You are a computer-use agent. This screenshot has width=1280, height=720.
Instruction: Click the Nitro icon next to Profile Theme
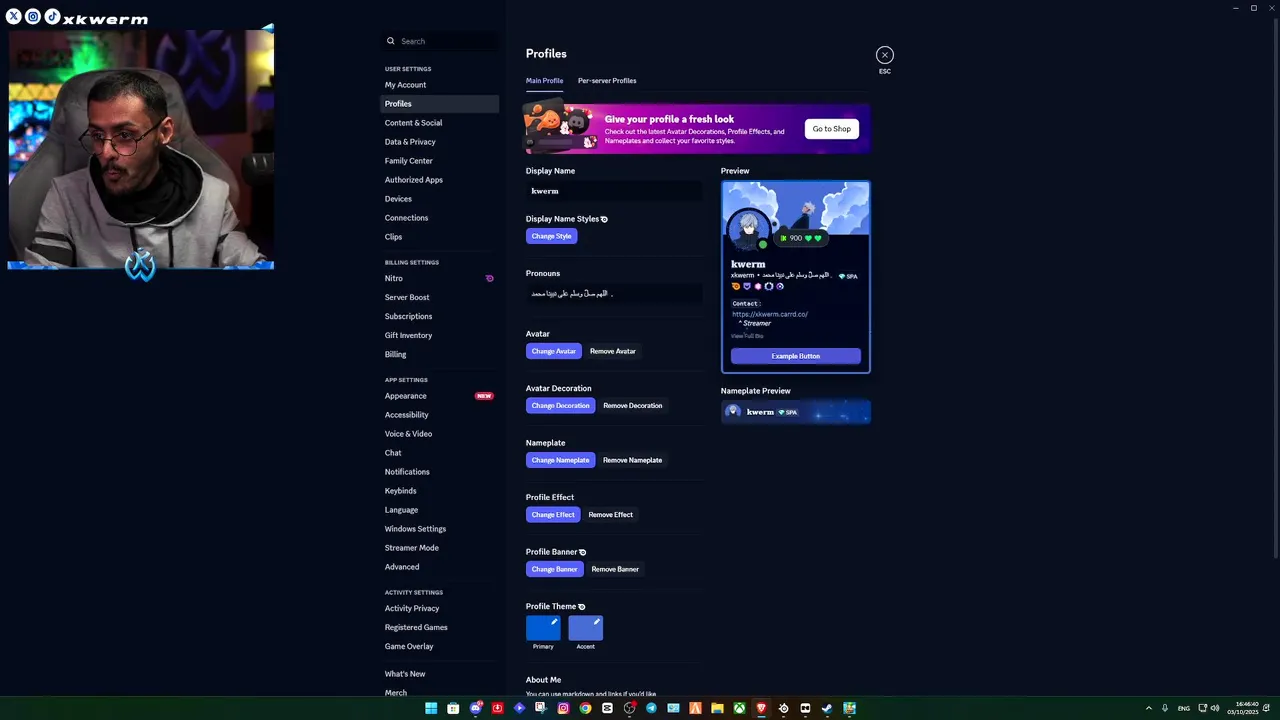[581, 606]
